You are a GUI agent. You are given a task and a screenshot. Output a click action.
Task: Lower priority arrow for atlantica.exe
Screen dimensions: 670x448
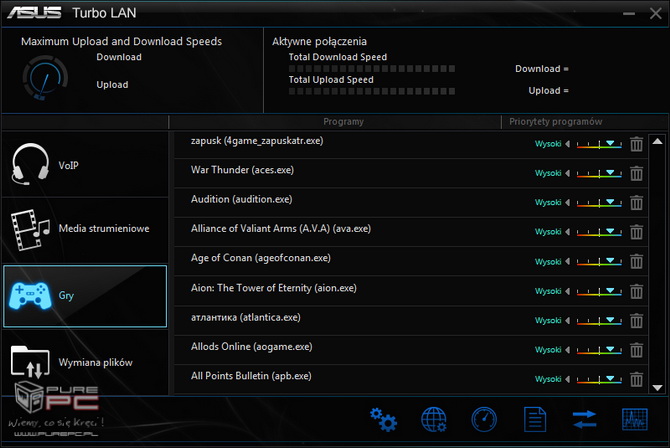567,321
